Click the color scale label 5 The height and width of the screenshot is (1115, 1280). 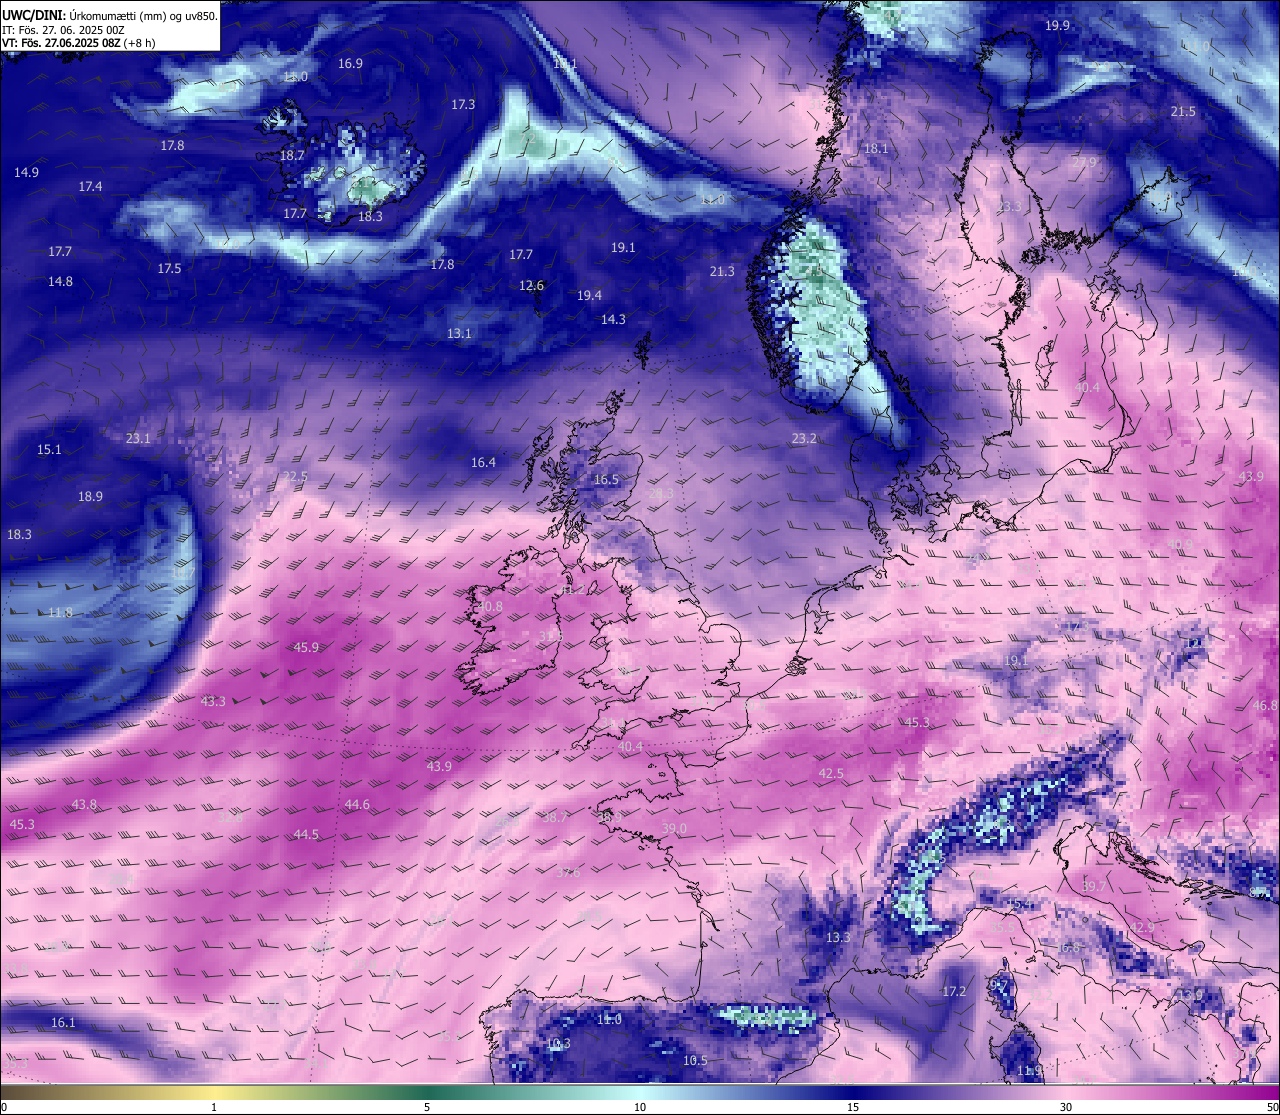point(427,1107)
